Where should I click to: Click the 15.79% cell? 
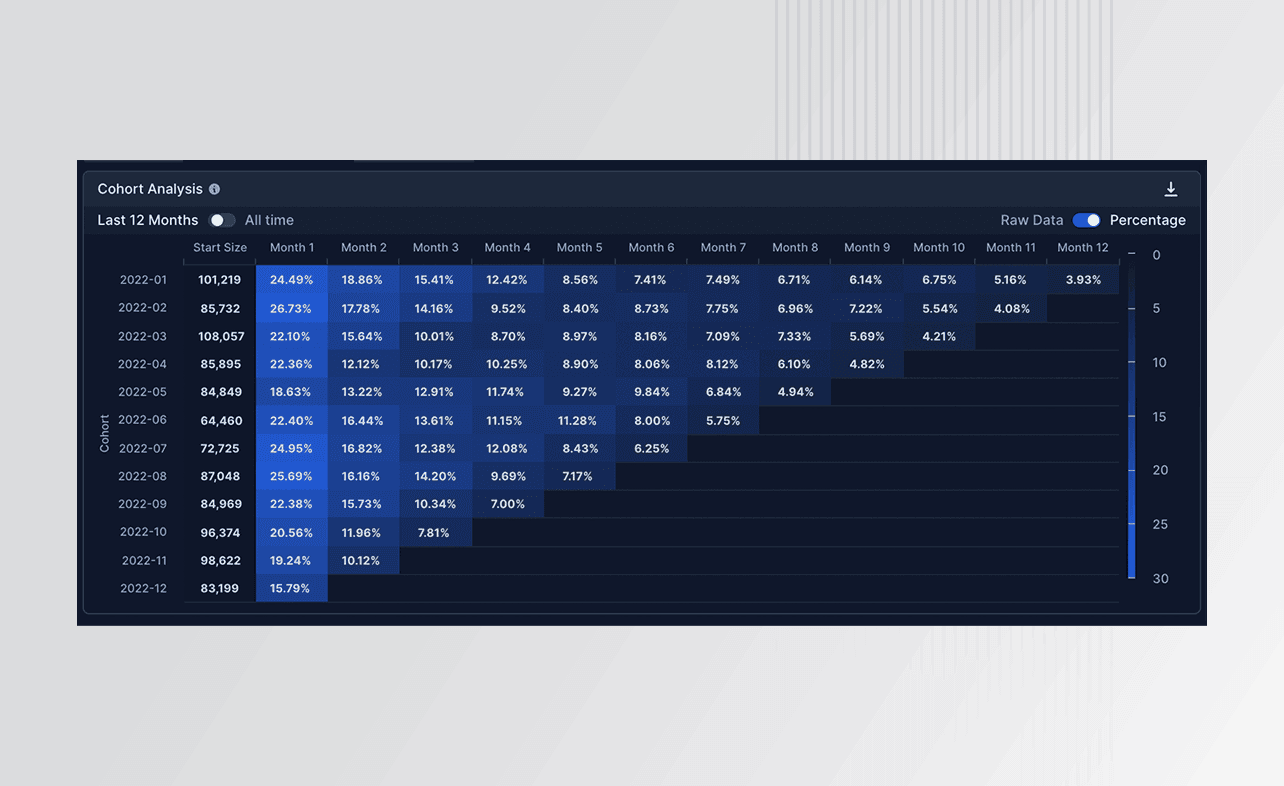coord(292,588)
